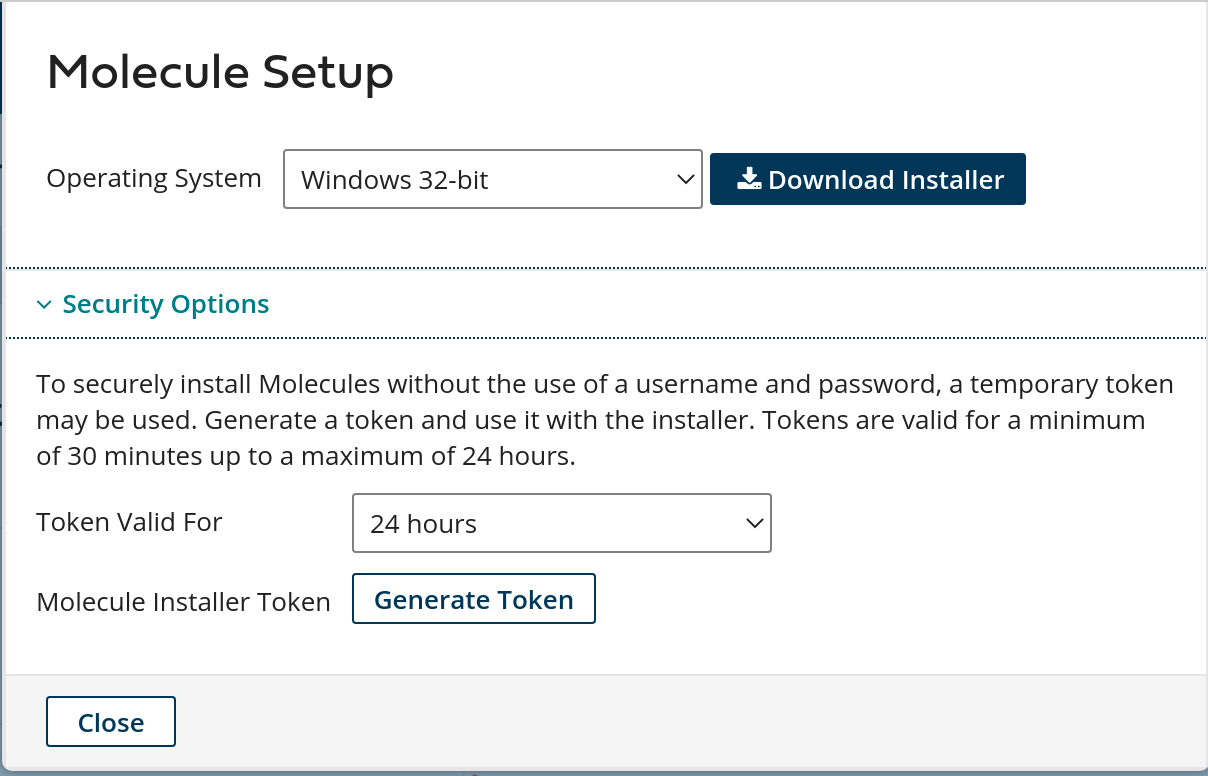Collapse the Security Options chevron
This screenshot has height=776, width=1208.
point(44,304)
